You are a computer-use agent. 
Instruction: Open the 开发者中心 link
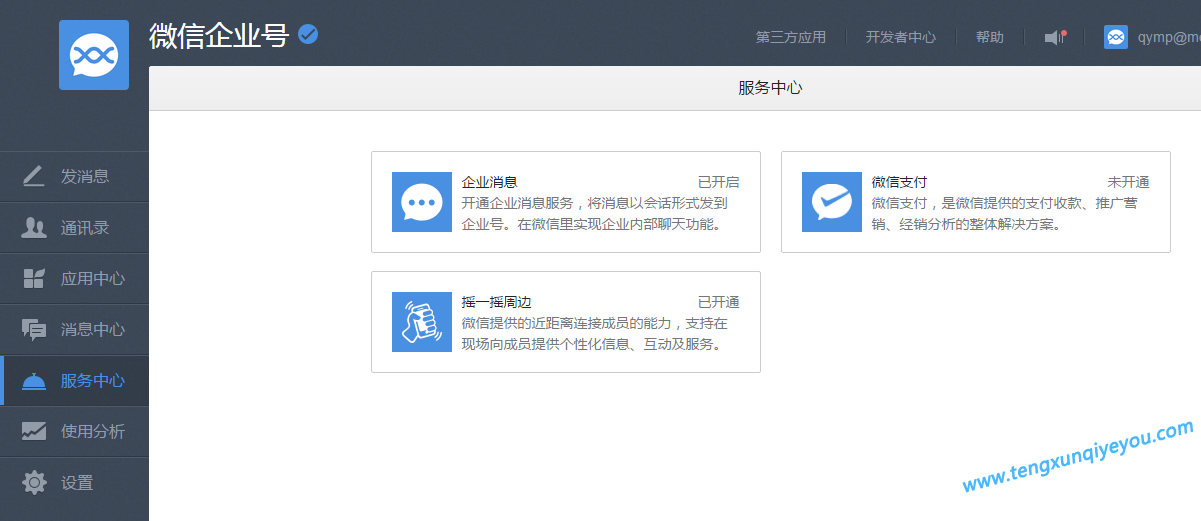901,37
